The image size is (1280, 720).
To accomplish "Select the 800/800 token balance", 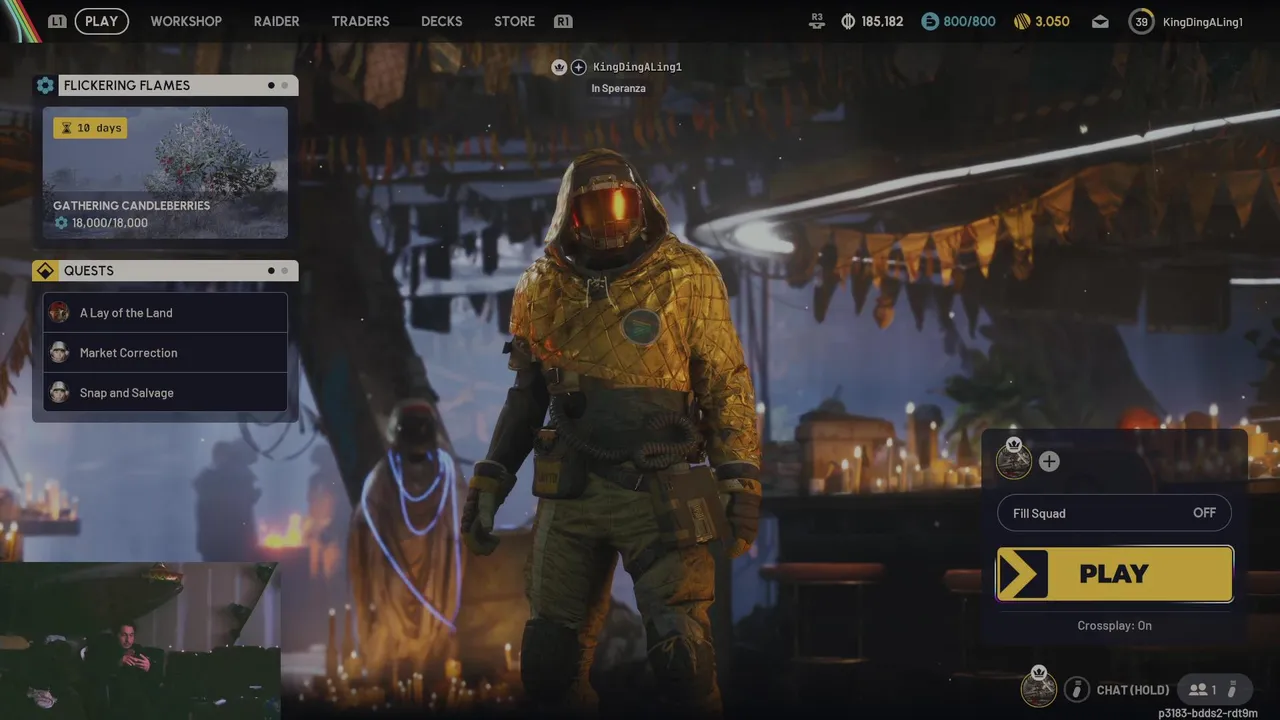I will [x=969, y=21].
